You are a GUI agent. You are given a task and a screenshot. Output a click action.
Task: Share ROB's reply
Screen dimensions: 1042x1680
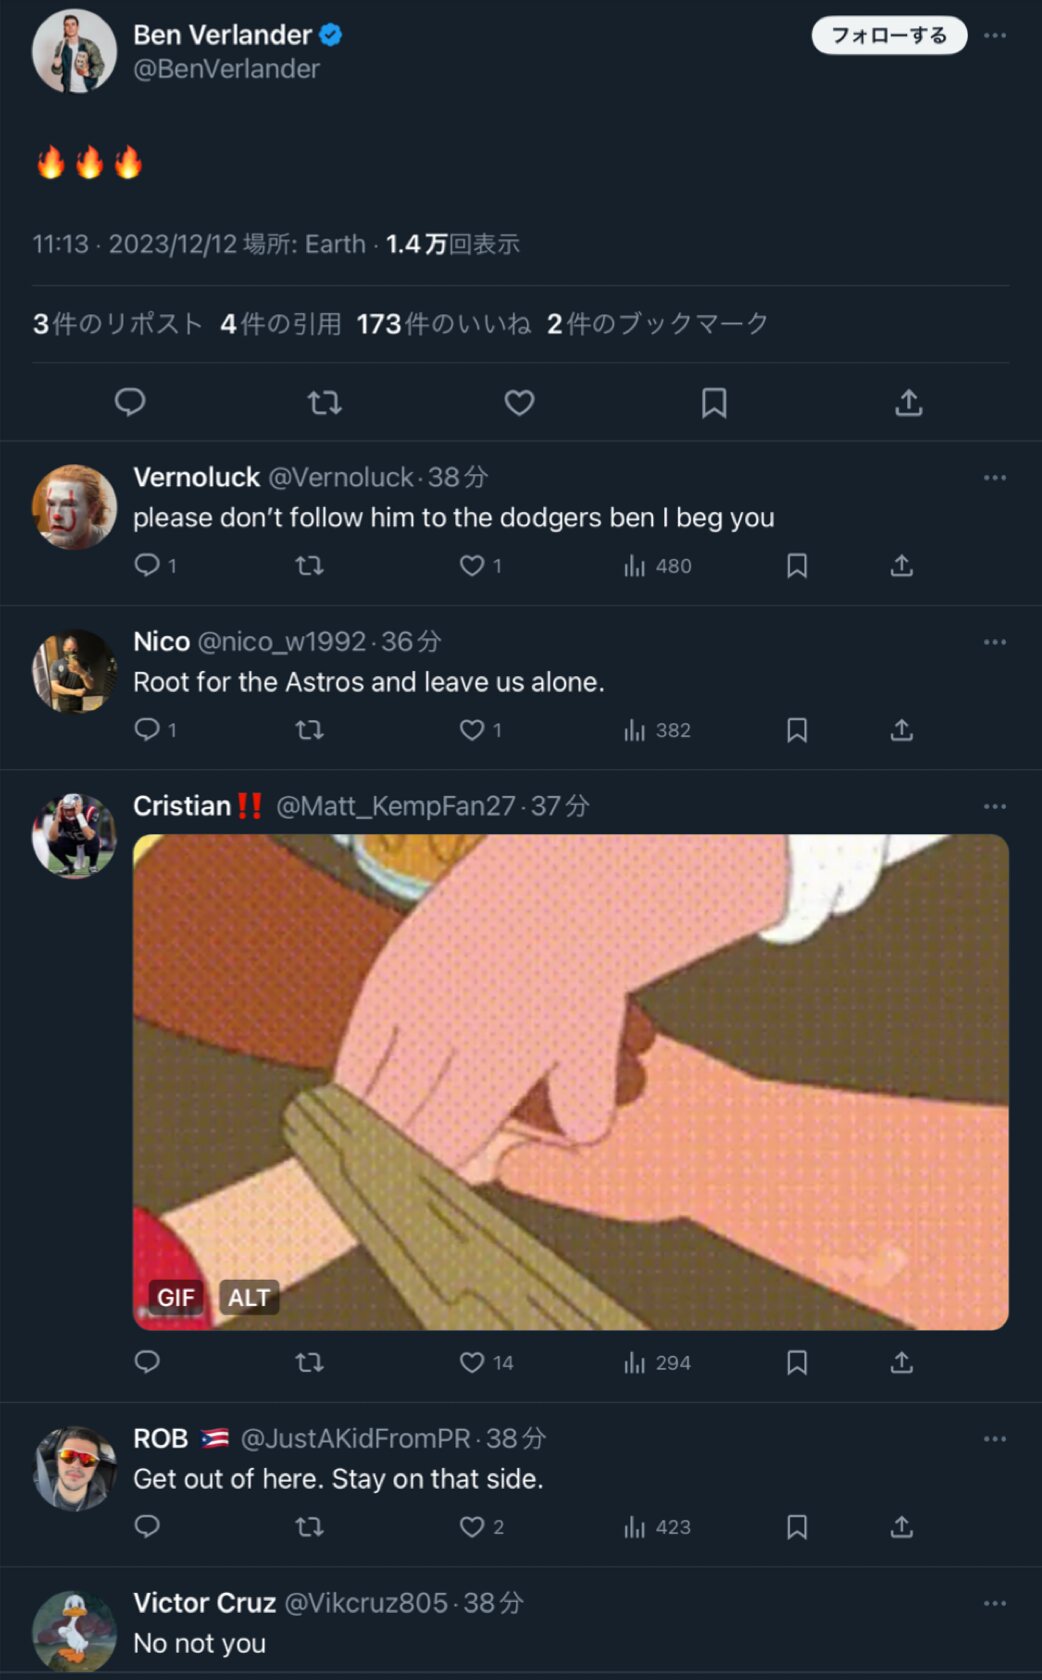point(901,1527)
